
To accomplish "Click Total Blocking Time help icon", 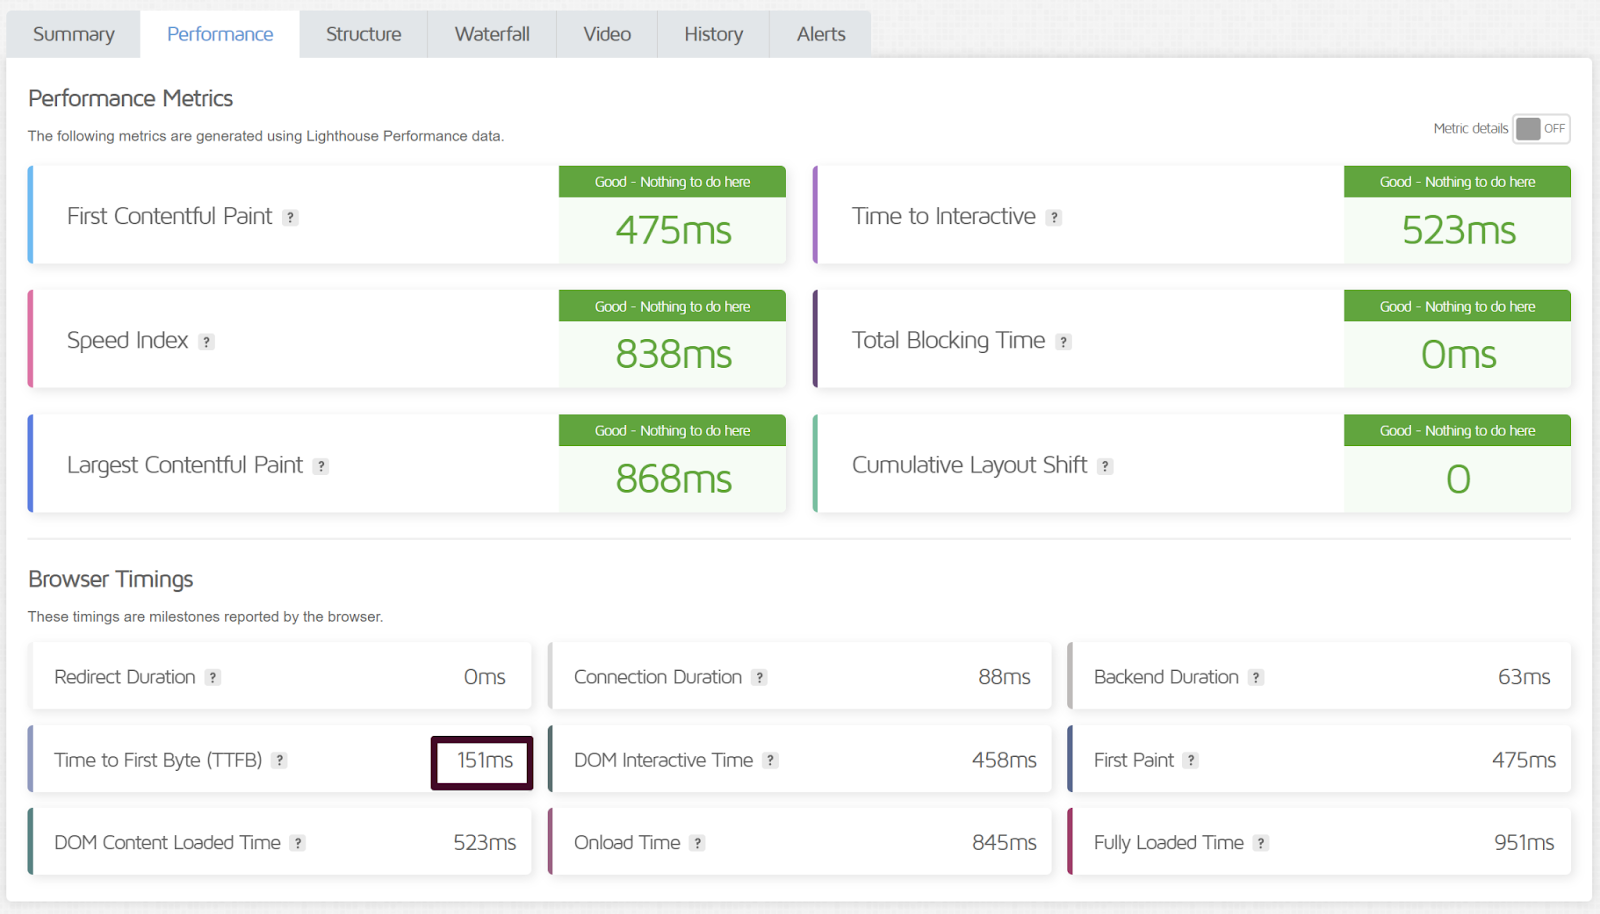I will [x=1063, y=342].
